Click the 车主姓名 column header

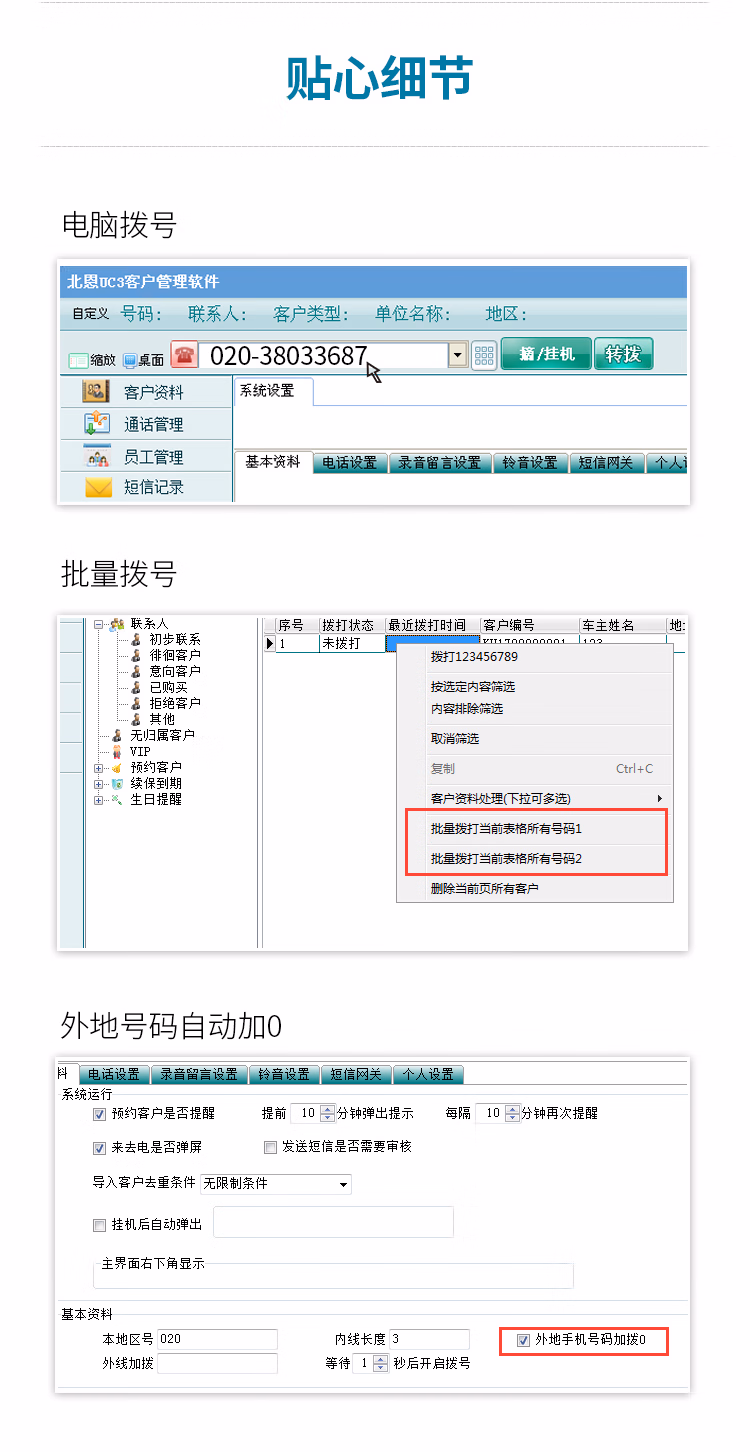point(623,625)
